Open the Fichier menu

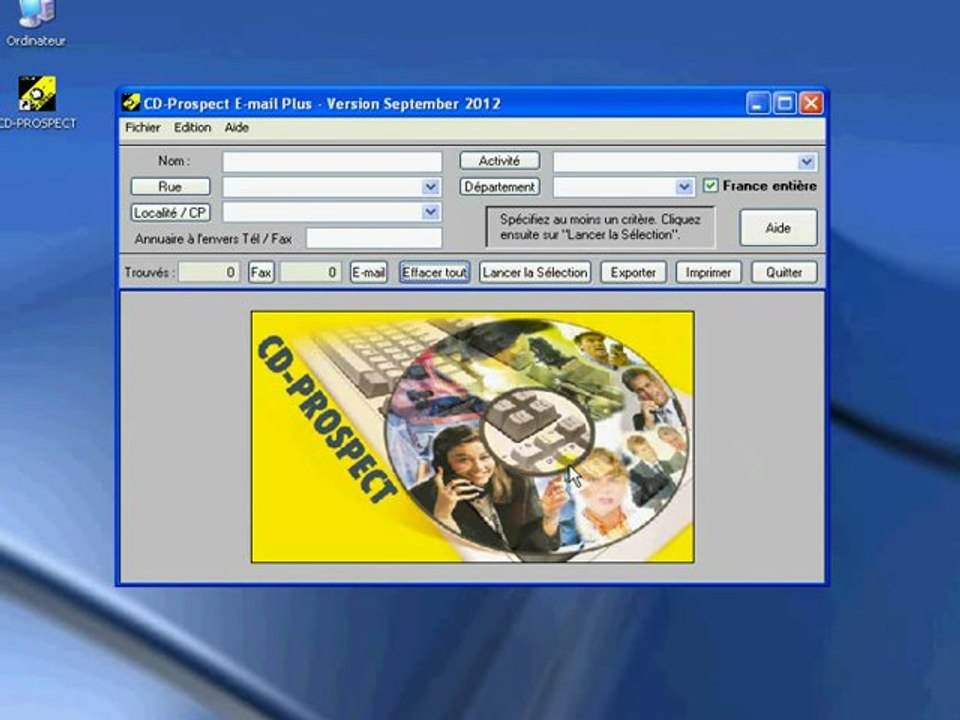click(143, 127)
